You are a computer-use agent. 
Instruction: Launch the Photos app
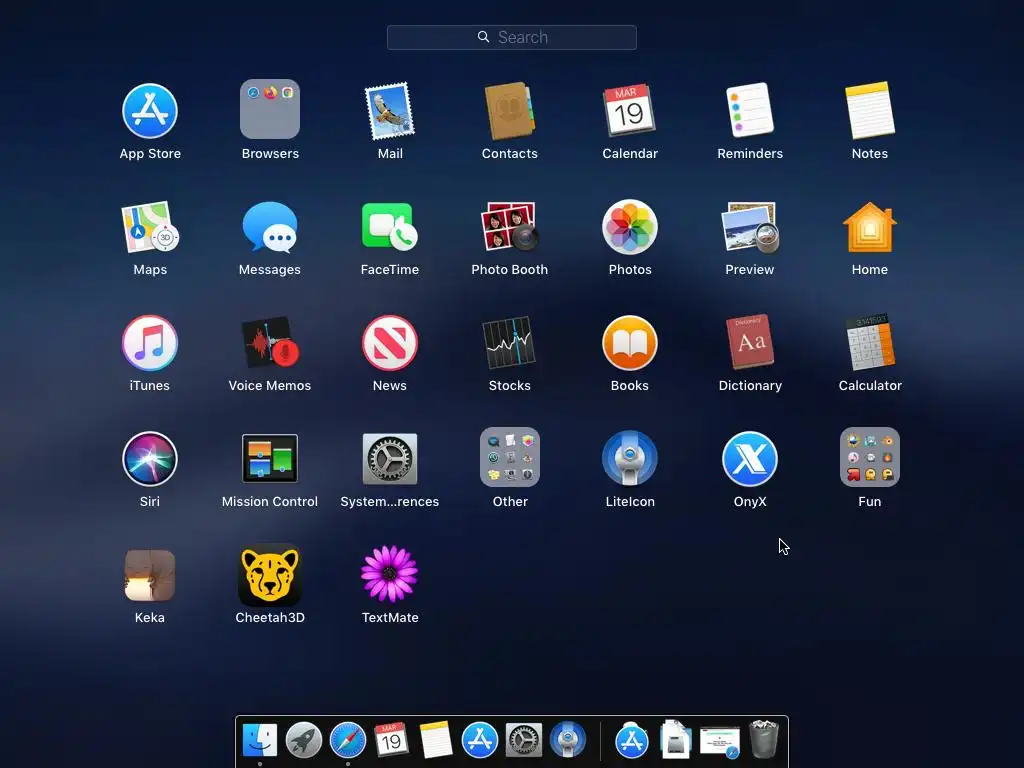[x=630, y=227]
